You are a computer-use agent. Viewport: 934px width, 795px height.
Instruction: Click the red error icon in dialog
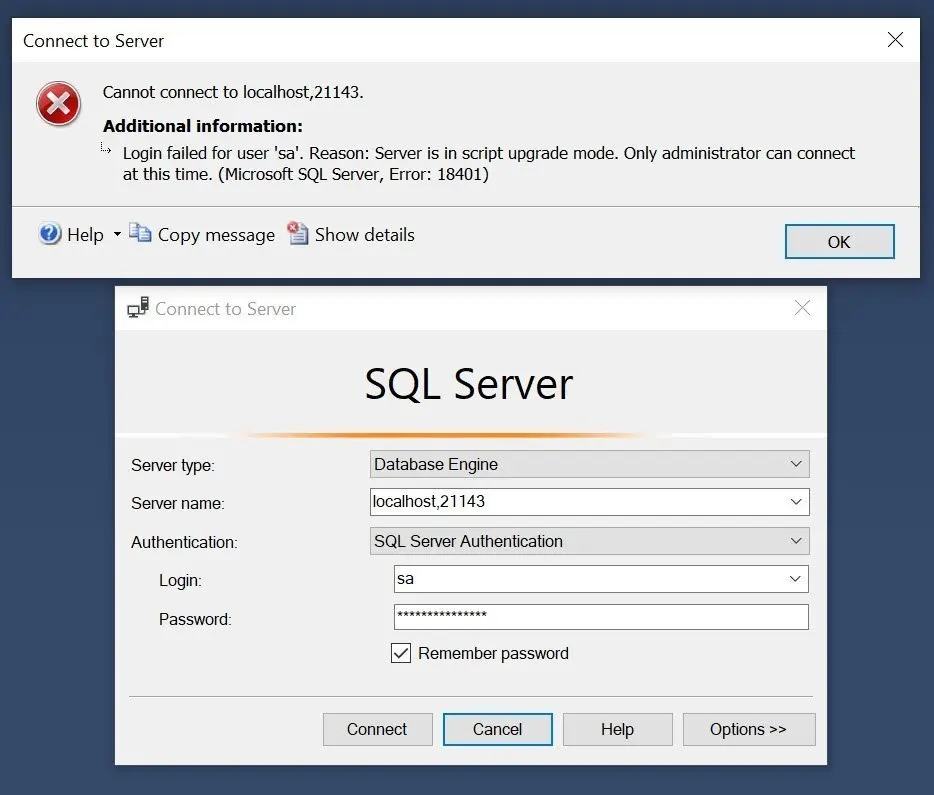pyautogui.click(x=58, y=104)
